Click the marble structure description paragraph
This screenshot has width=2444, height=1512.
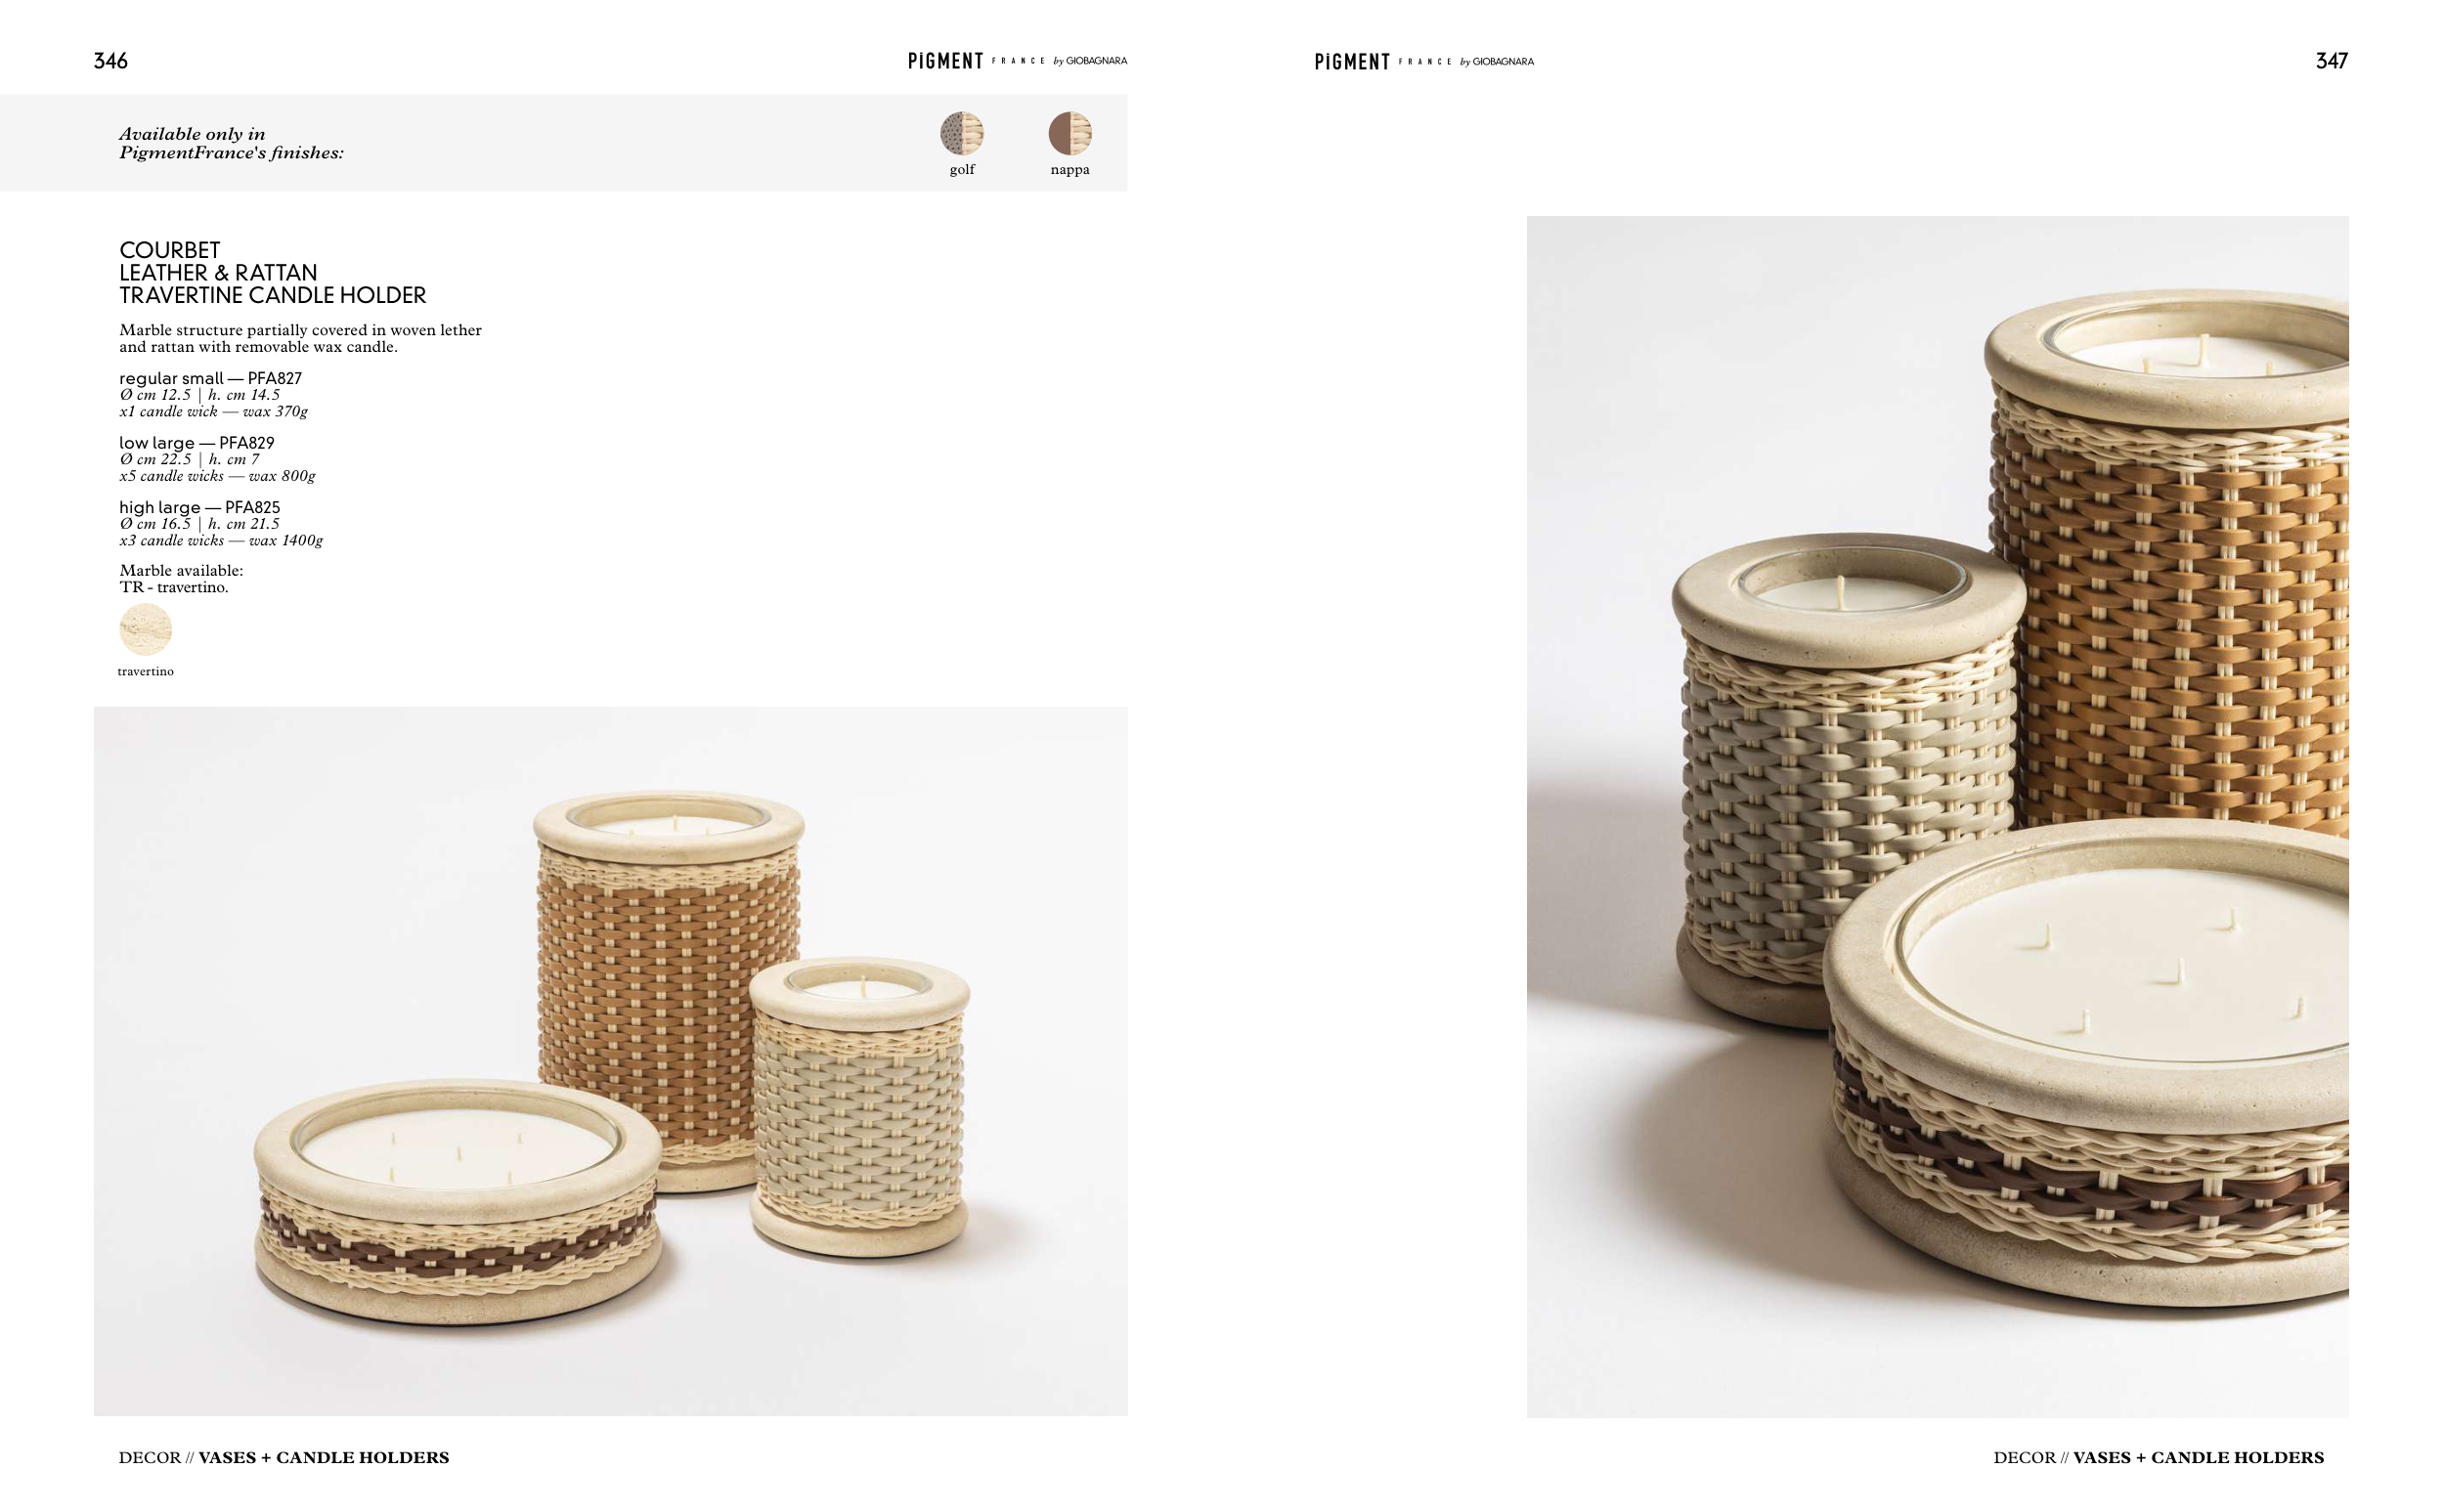click(x=300, y=338)
